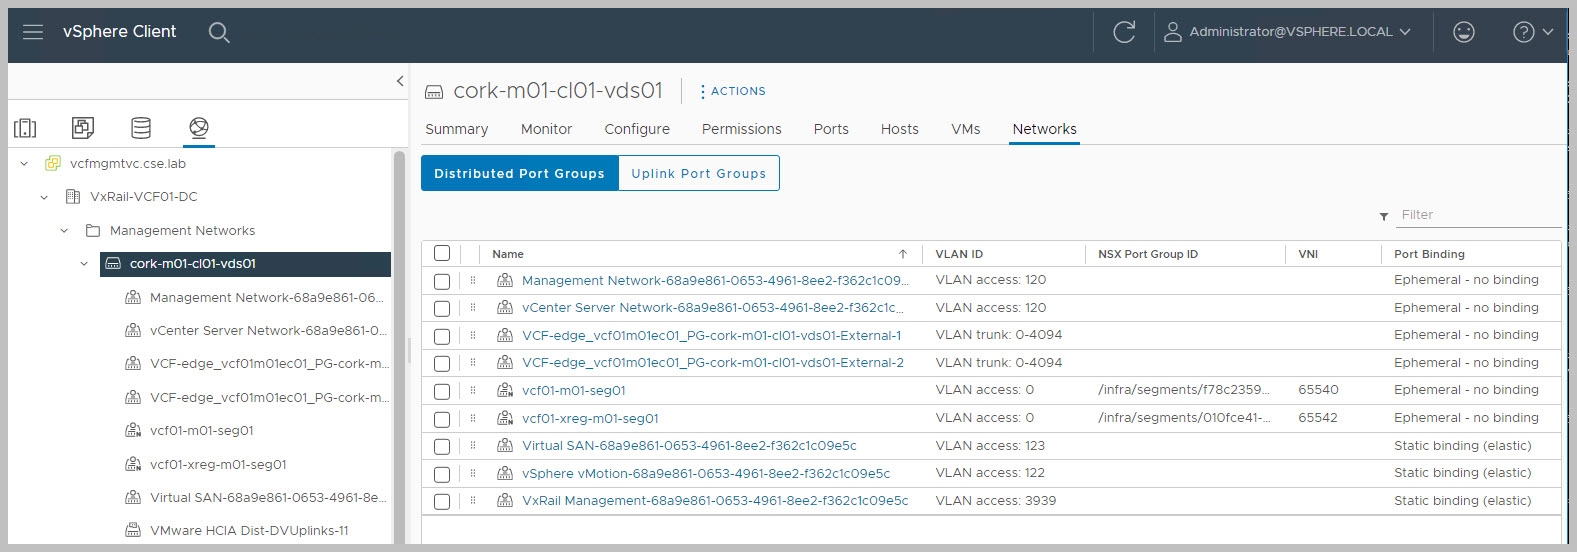The image size is (1577, 552).
Task: Collapse the VxRail-VCF01-DC datacenter node
Action: click(x=44, y=198)
